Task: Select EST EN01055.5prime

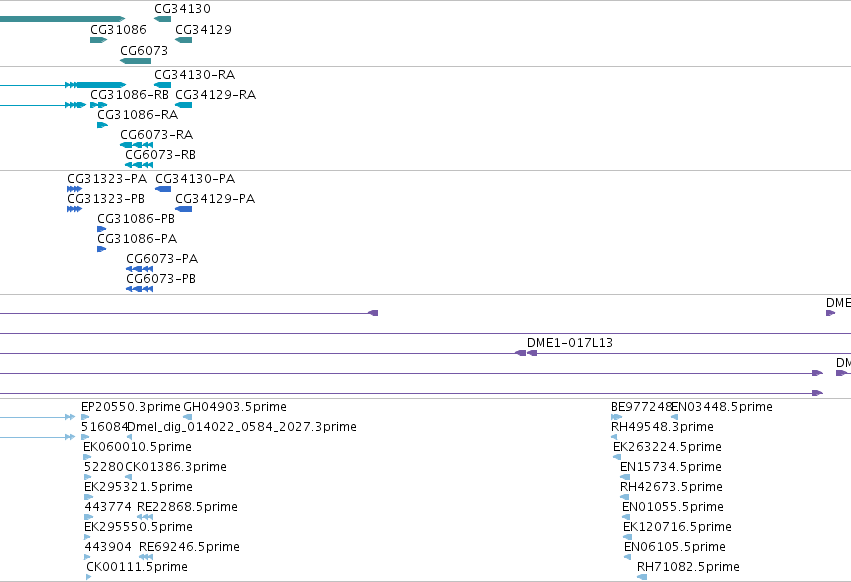Action: (626, 517)
